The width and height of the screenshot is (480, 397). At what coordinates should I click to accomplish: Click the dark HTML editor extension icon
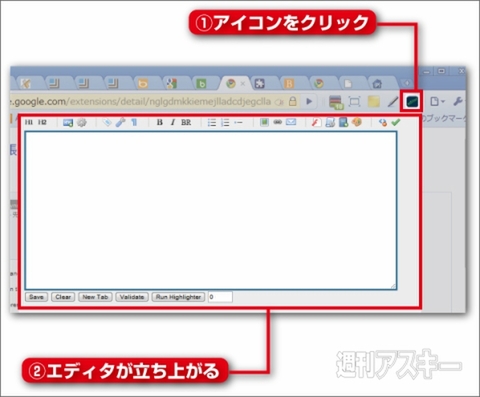[412, 101]
